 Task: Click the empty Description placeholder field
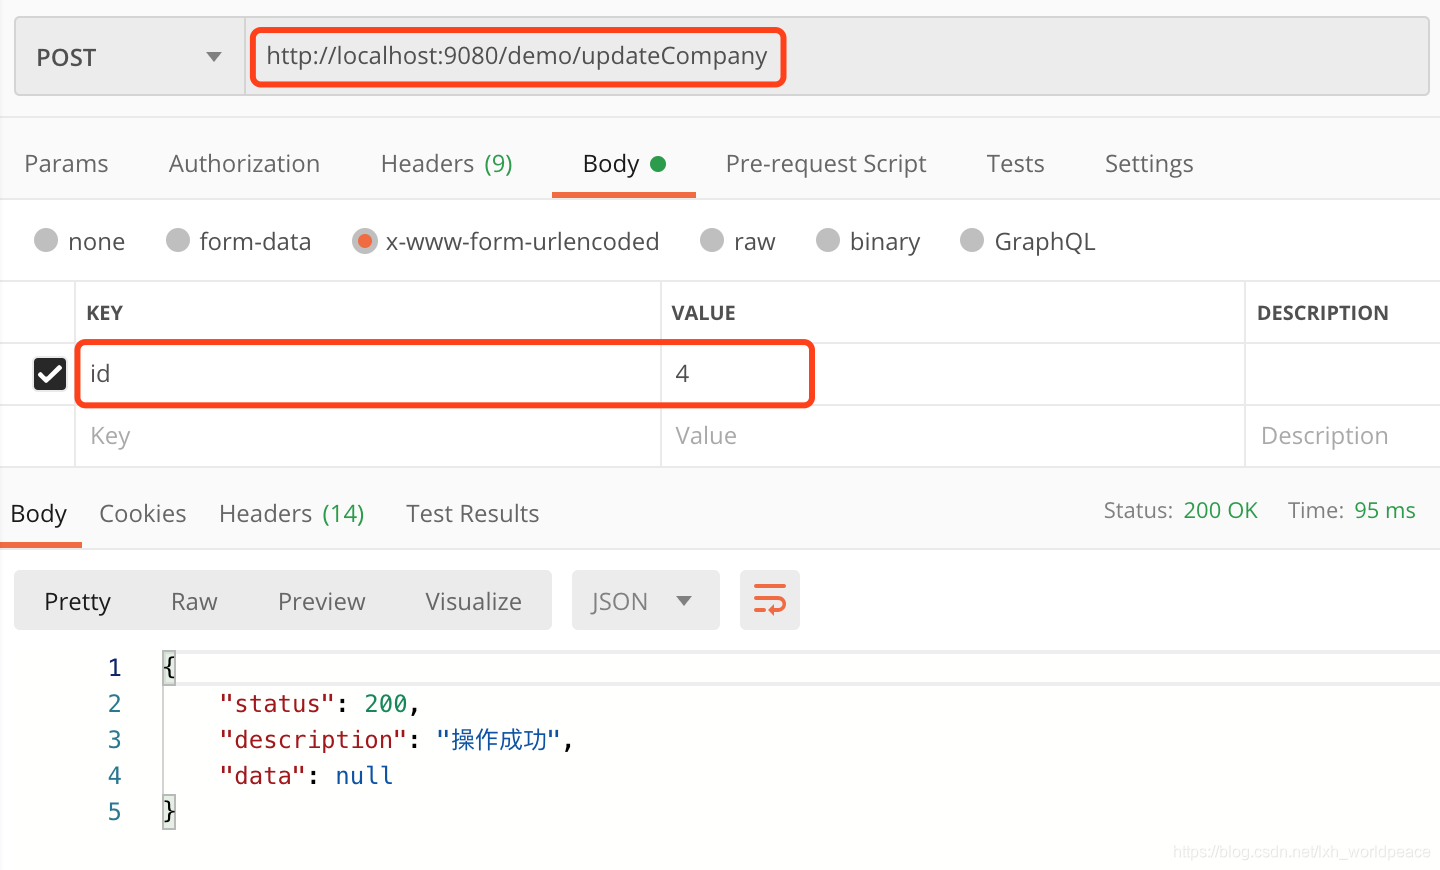pyautogui.click(x=1342, y=436)
